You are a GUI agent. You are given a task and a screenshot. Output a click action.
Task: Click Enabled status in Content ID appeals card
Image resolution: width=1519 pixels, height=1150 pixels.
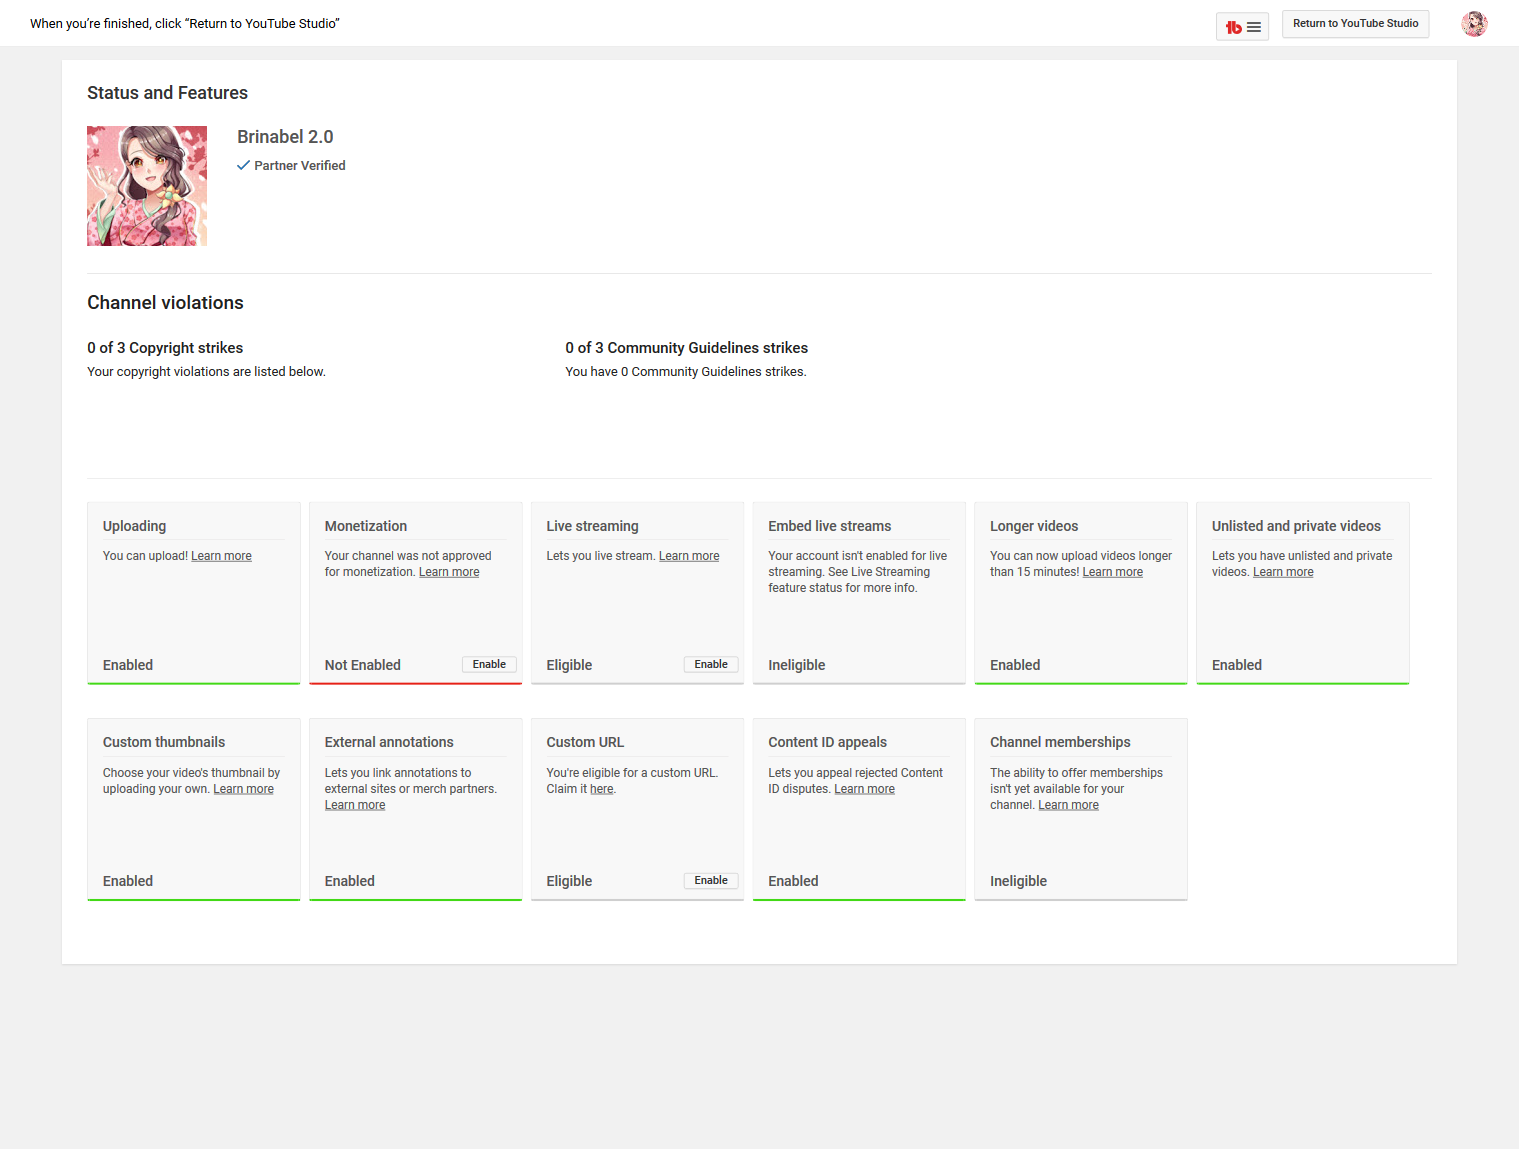click(x=793, y=881)
